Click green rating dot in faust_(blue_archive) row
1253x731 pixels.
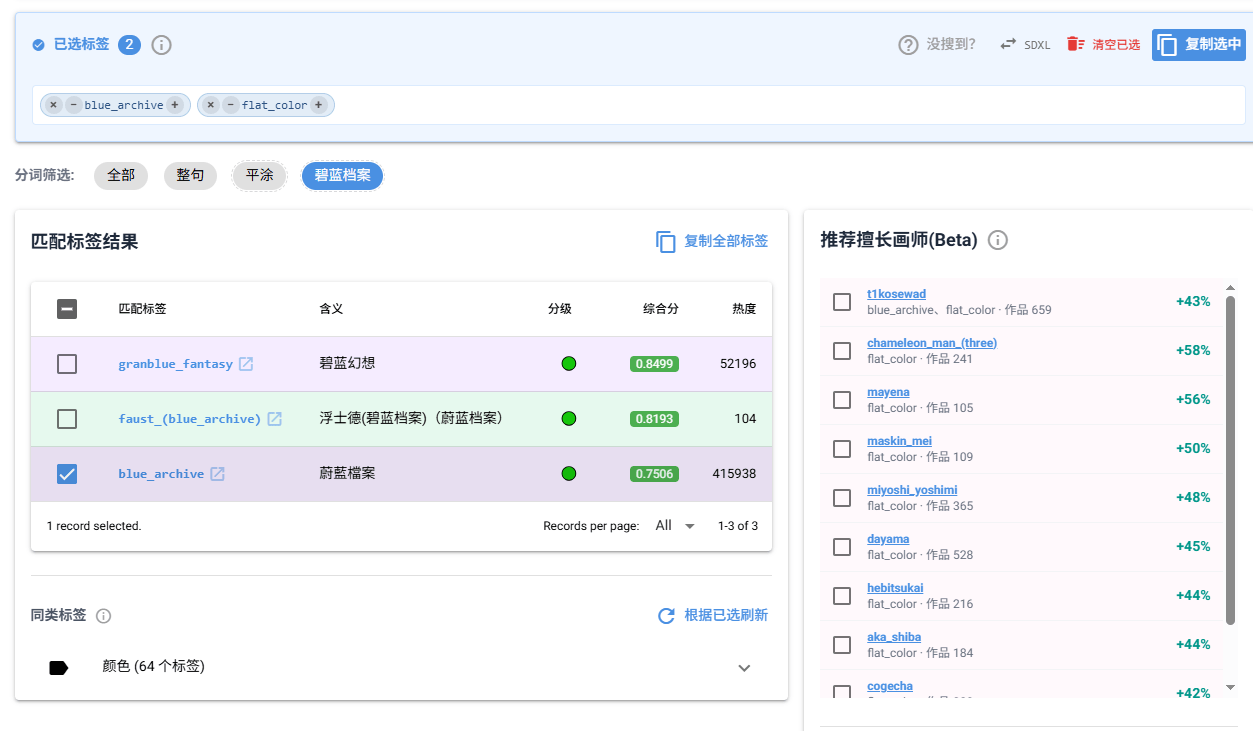[569, 419]
